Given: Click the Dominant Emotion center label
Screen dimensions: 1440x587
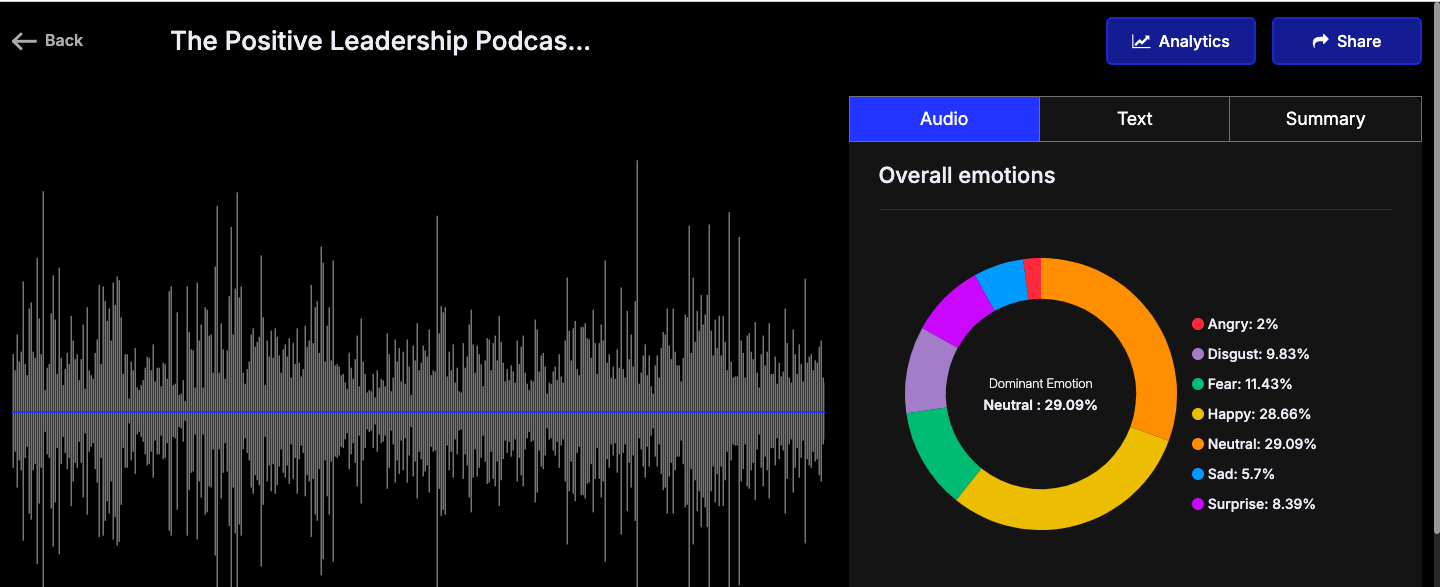Looking at the screenshot, I should pos(1041,384).
